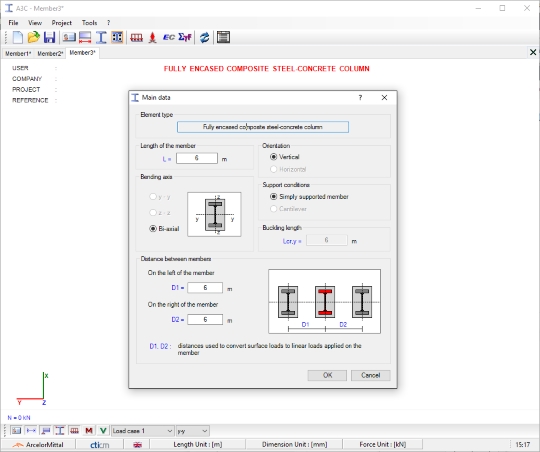Click the highlighted encased section toolbar icon
The width and height of the screenshot is (540, 452).
coord(117,37)
